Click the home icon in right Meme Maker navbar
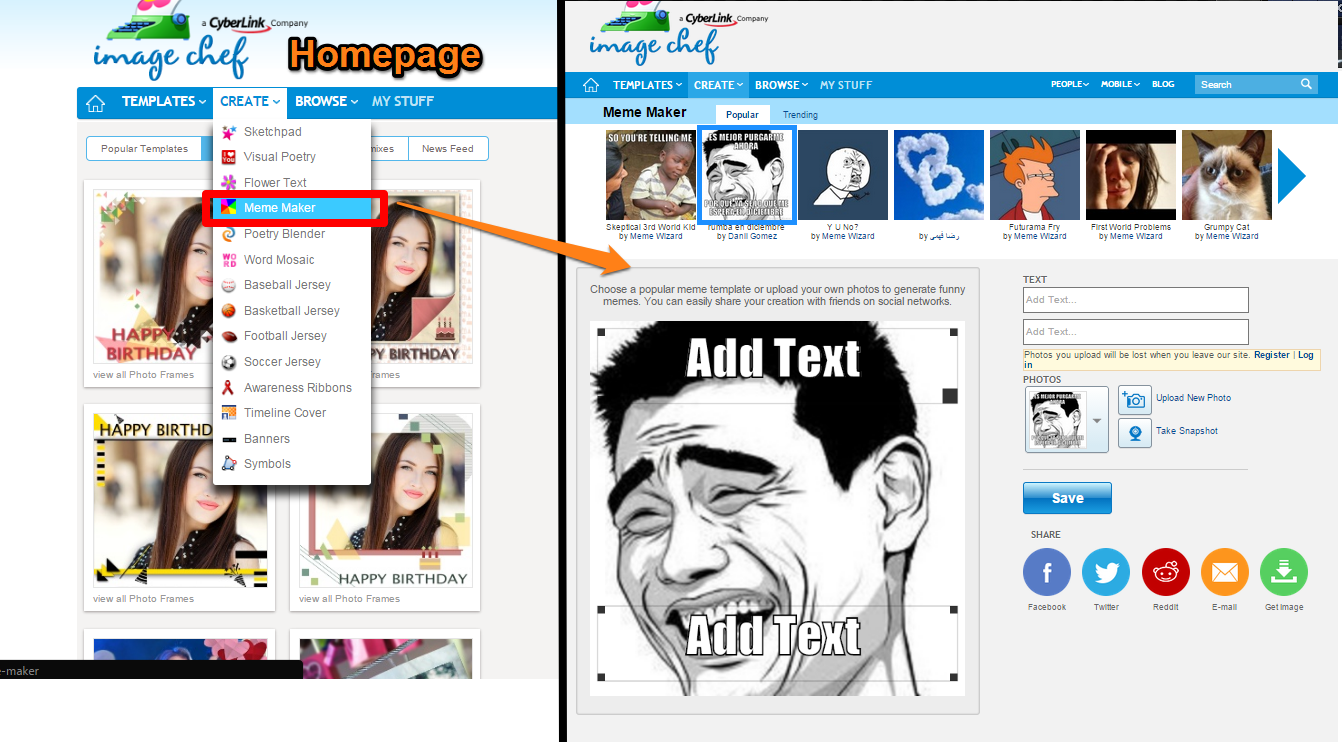The image size is (1342, 742). [591, 85]
